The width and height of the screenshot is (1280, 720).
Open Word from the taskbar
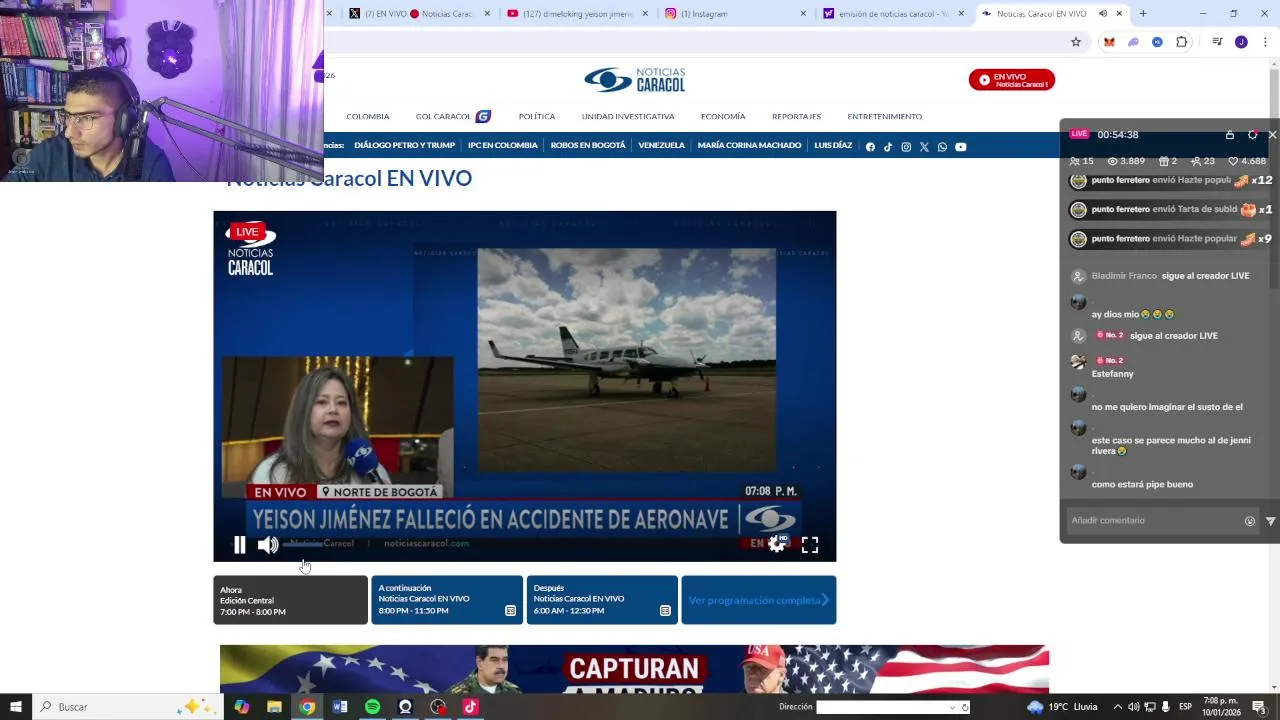tap(340, 707)
